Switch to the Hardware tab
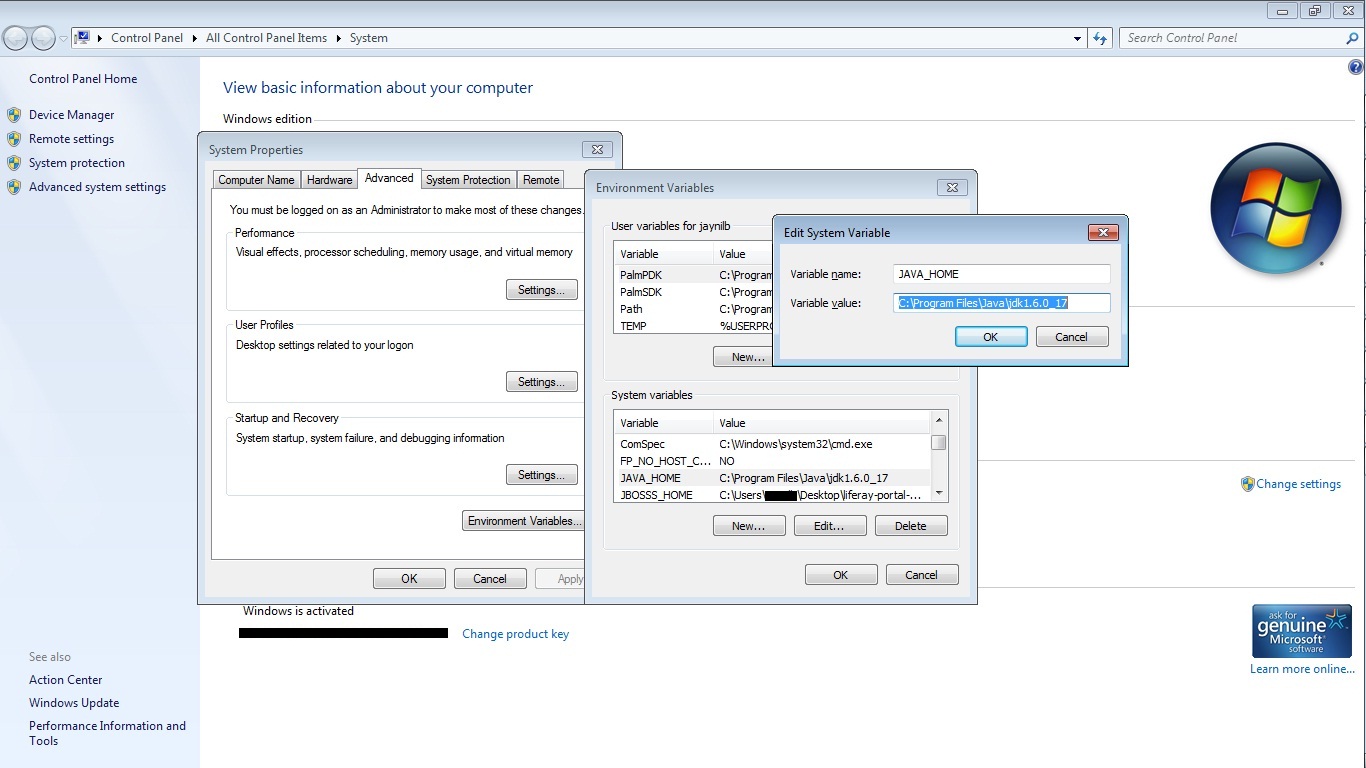Image resolution: width=1366 pixels, height=768 pixels. click(329, 180)
